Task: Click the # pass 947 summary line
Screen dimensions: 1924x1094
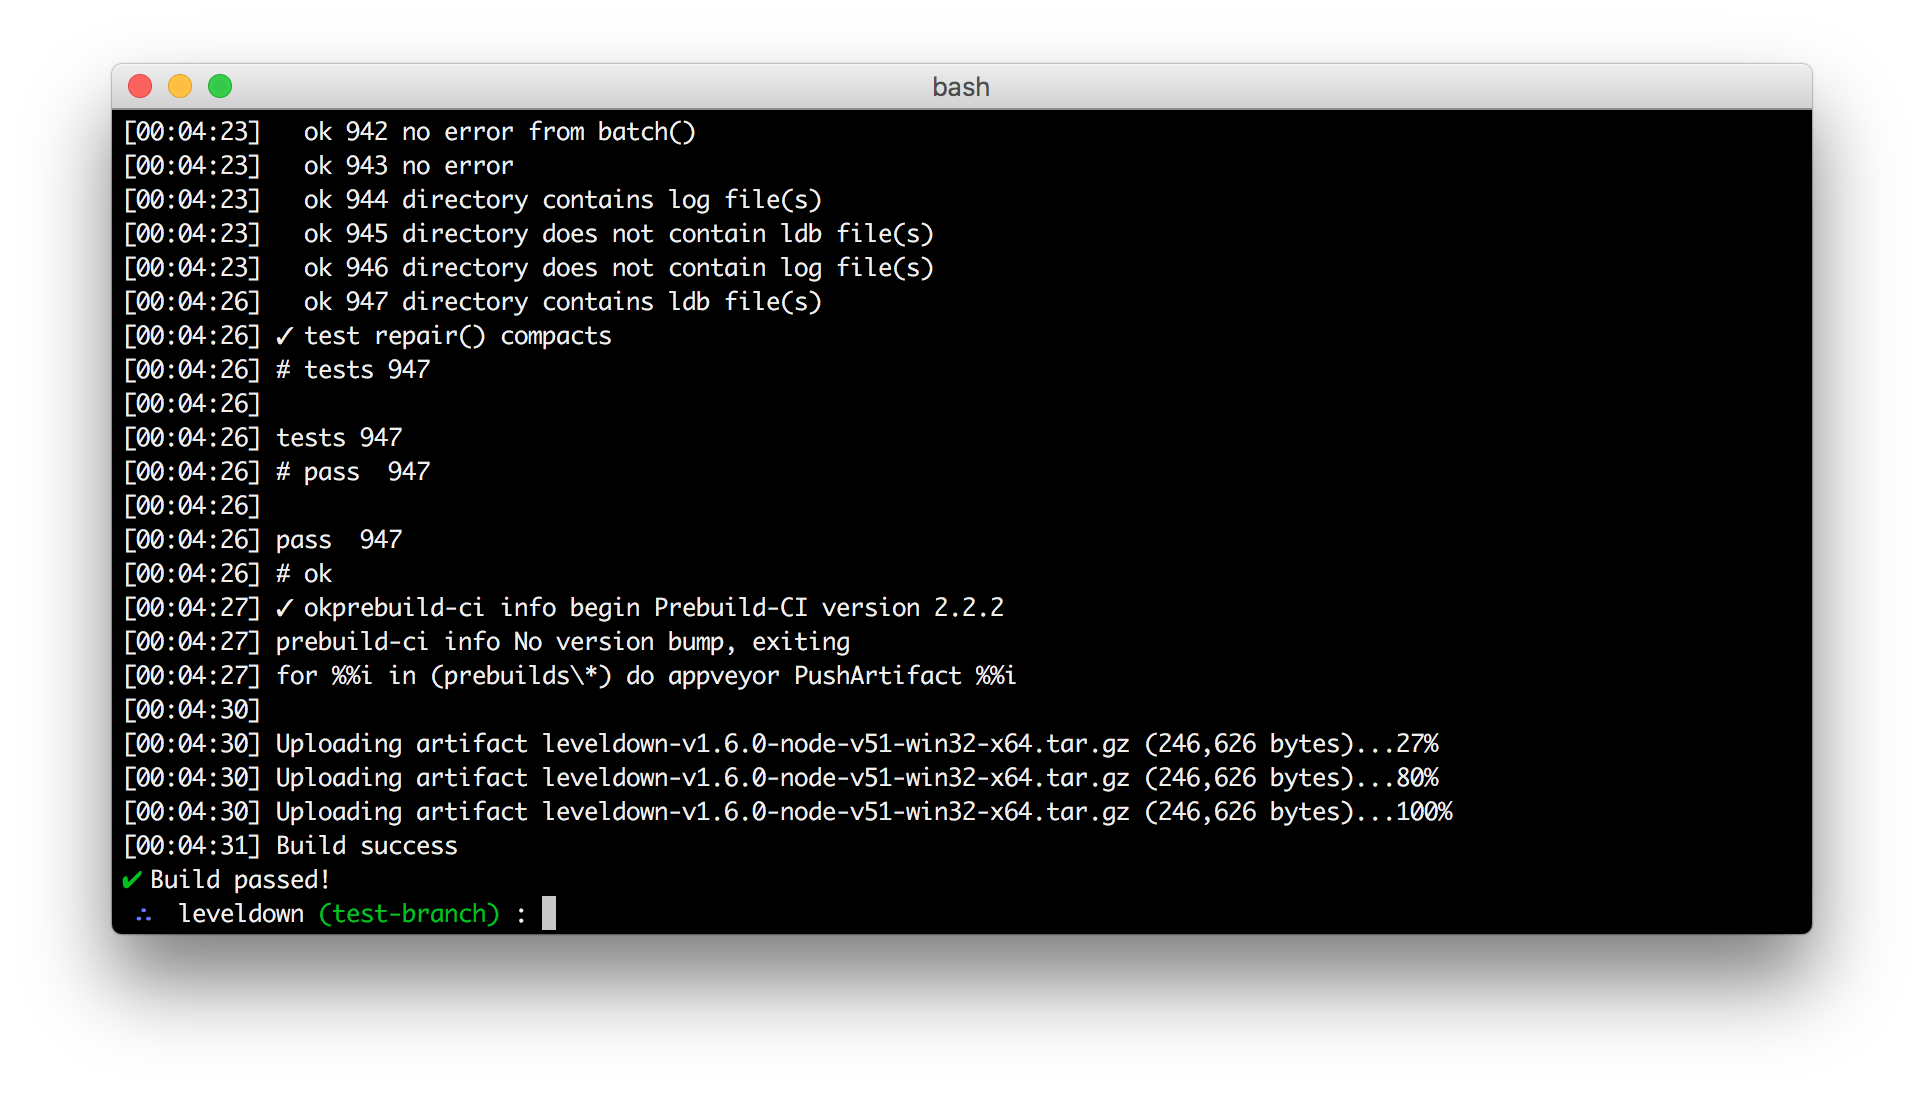Action: click(352, 472)
